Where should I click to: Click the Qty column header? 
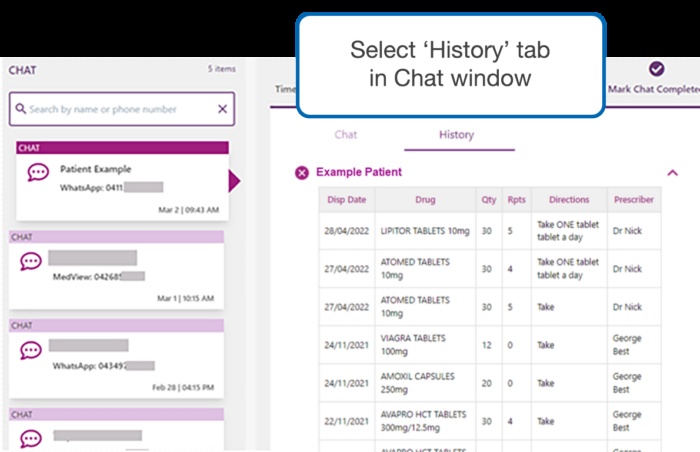[x=489, y=200]
